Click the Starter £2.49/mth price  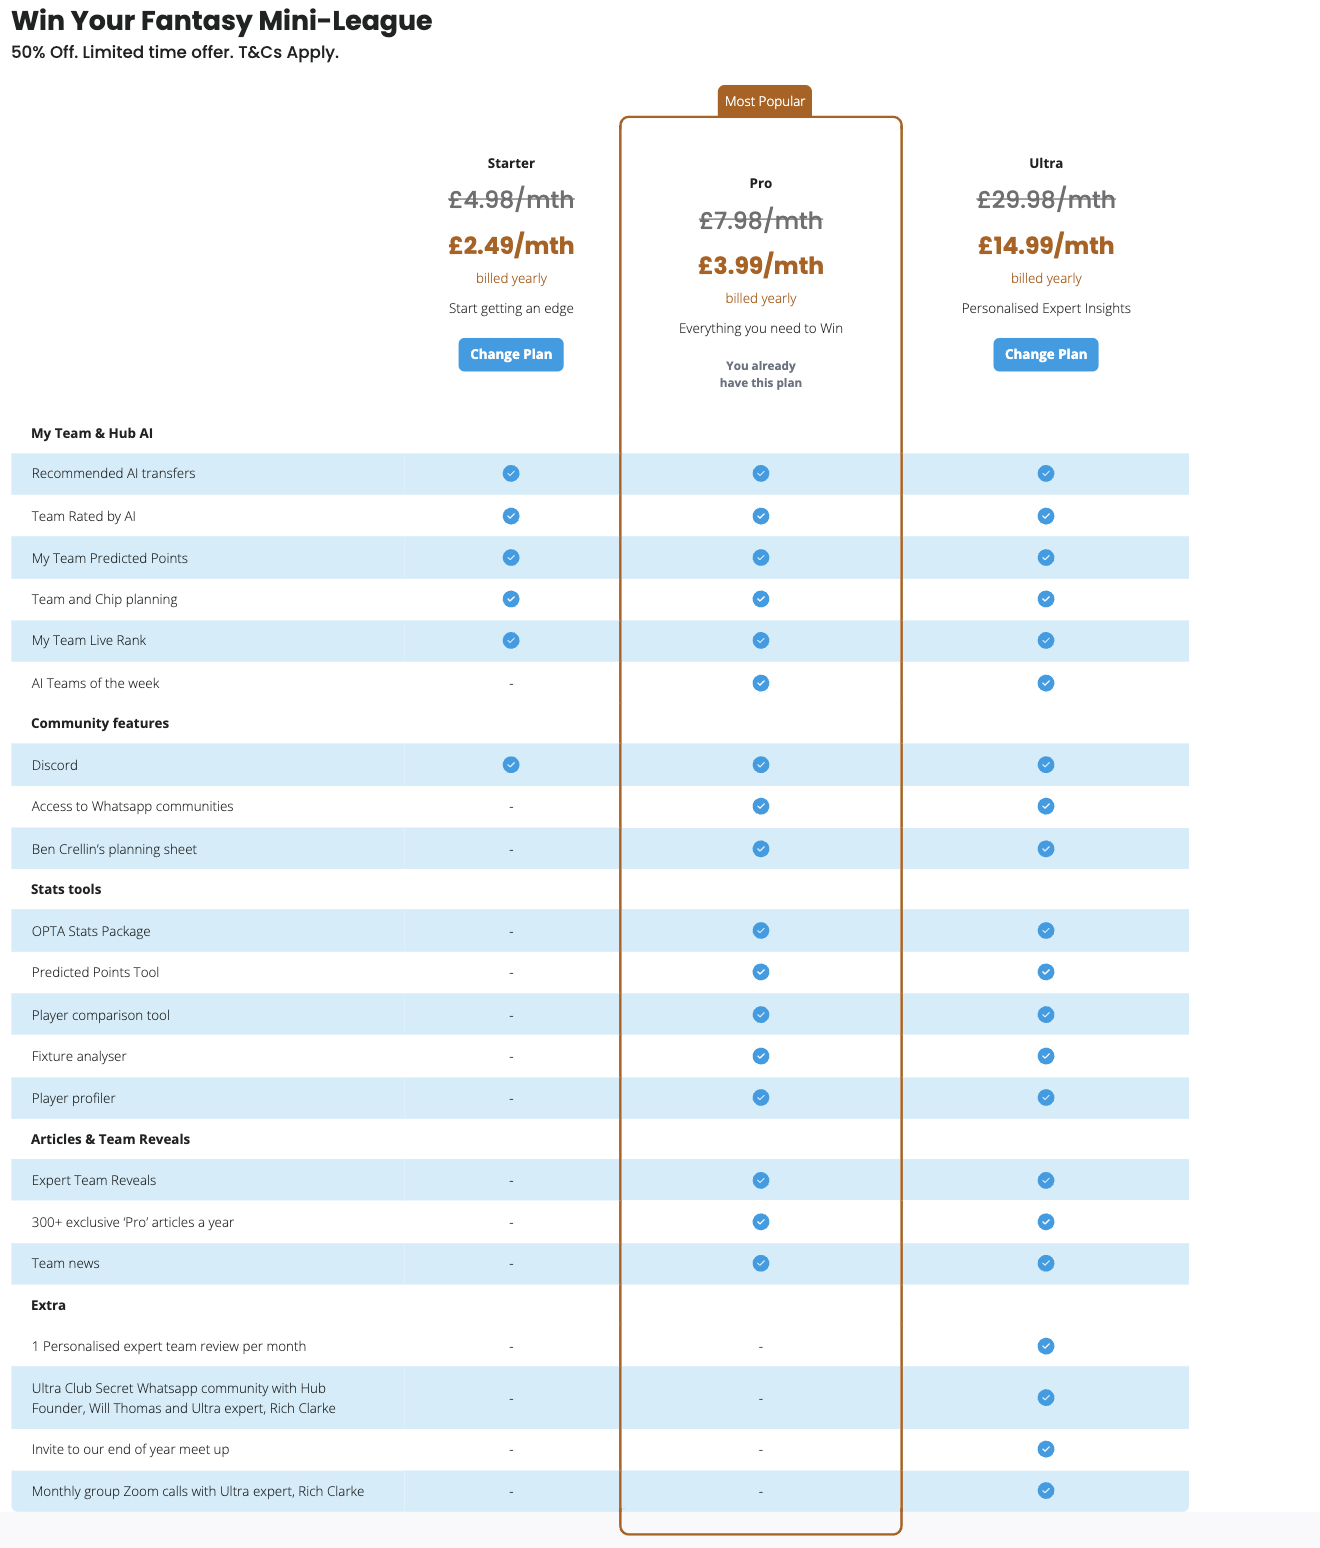pyautogui.click(x=511, y=245)
